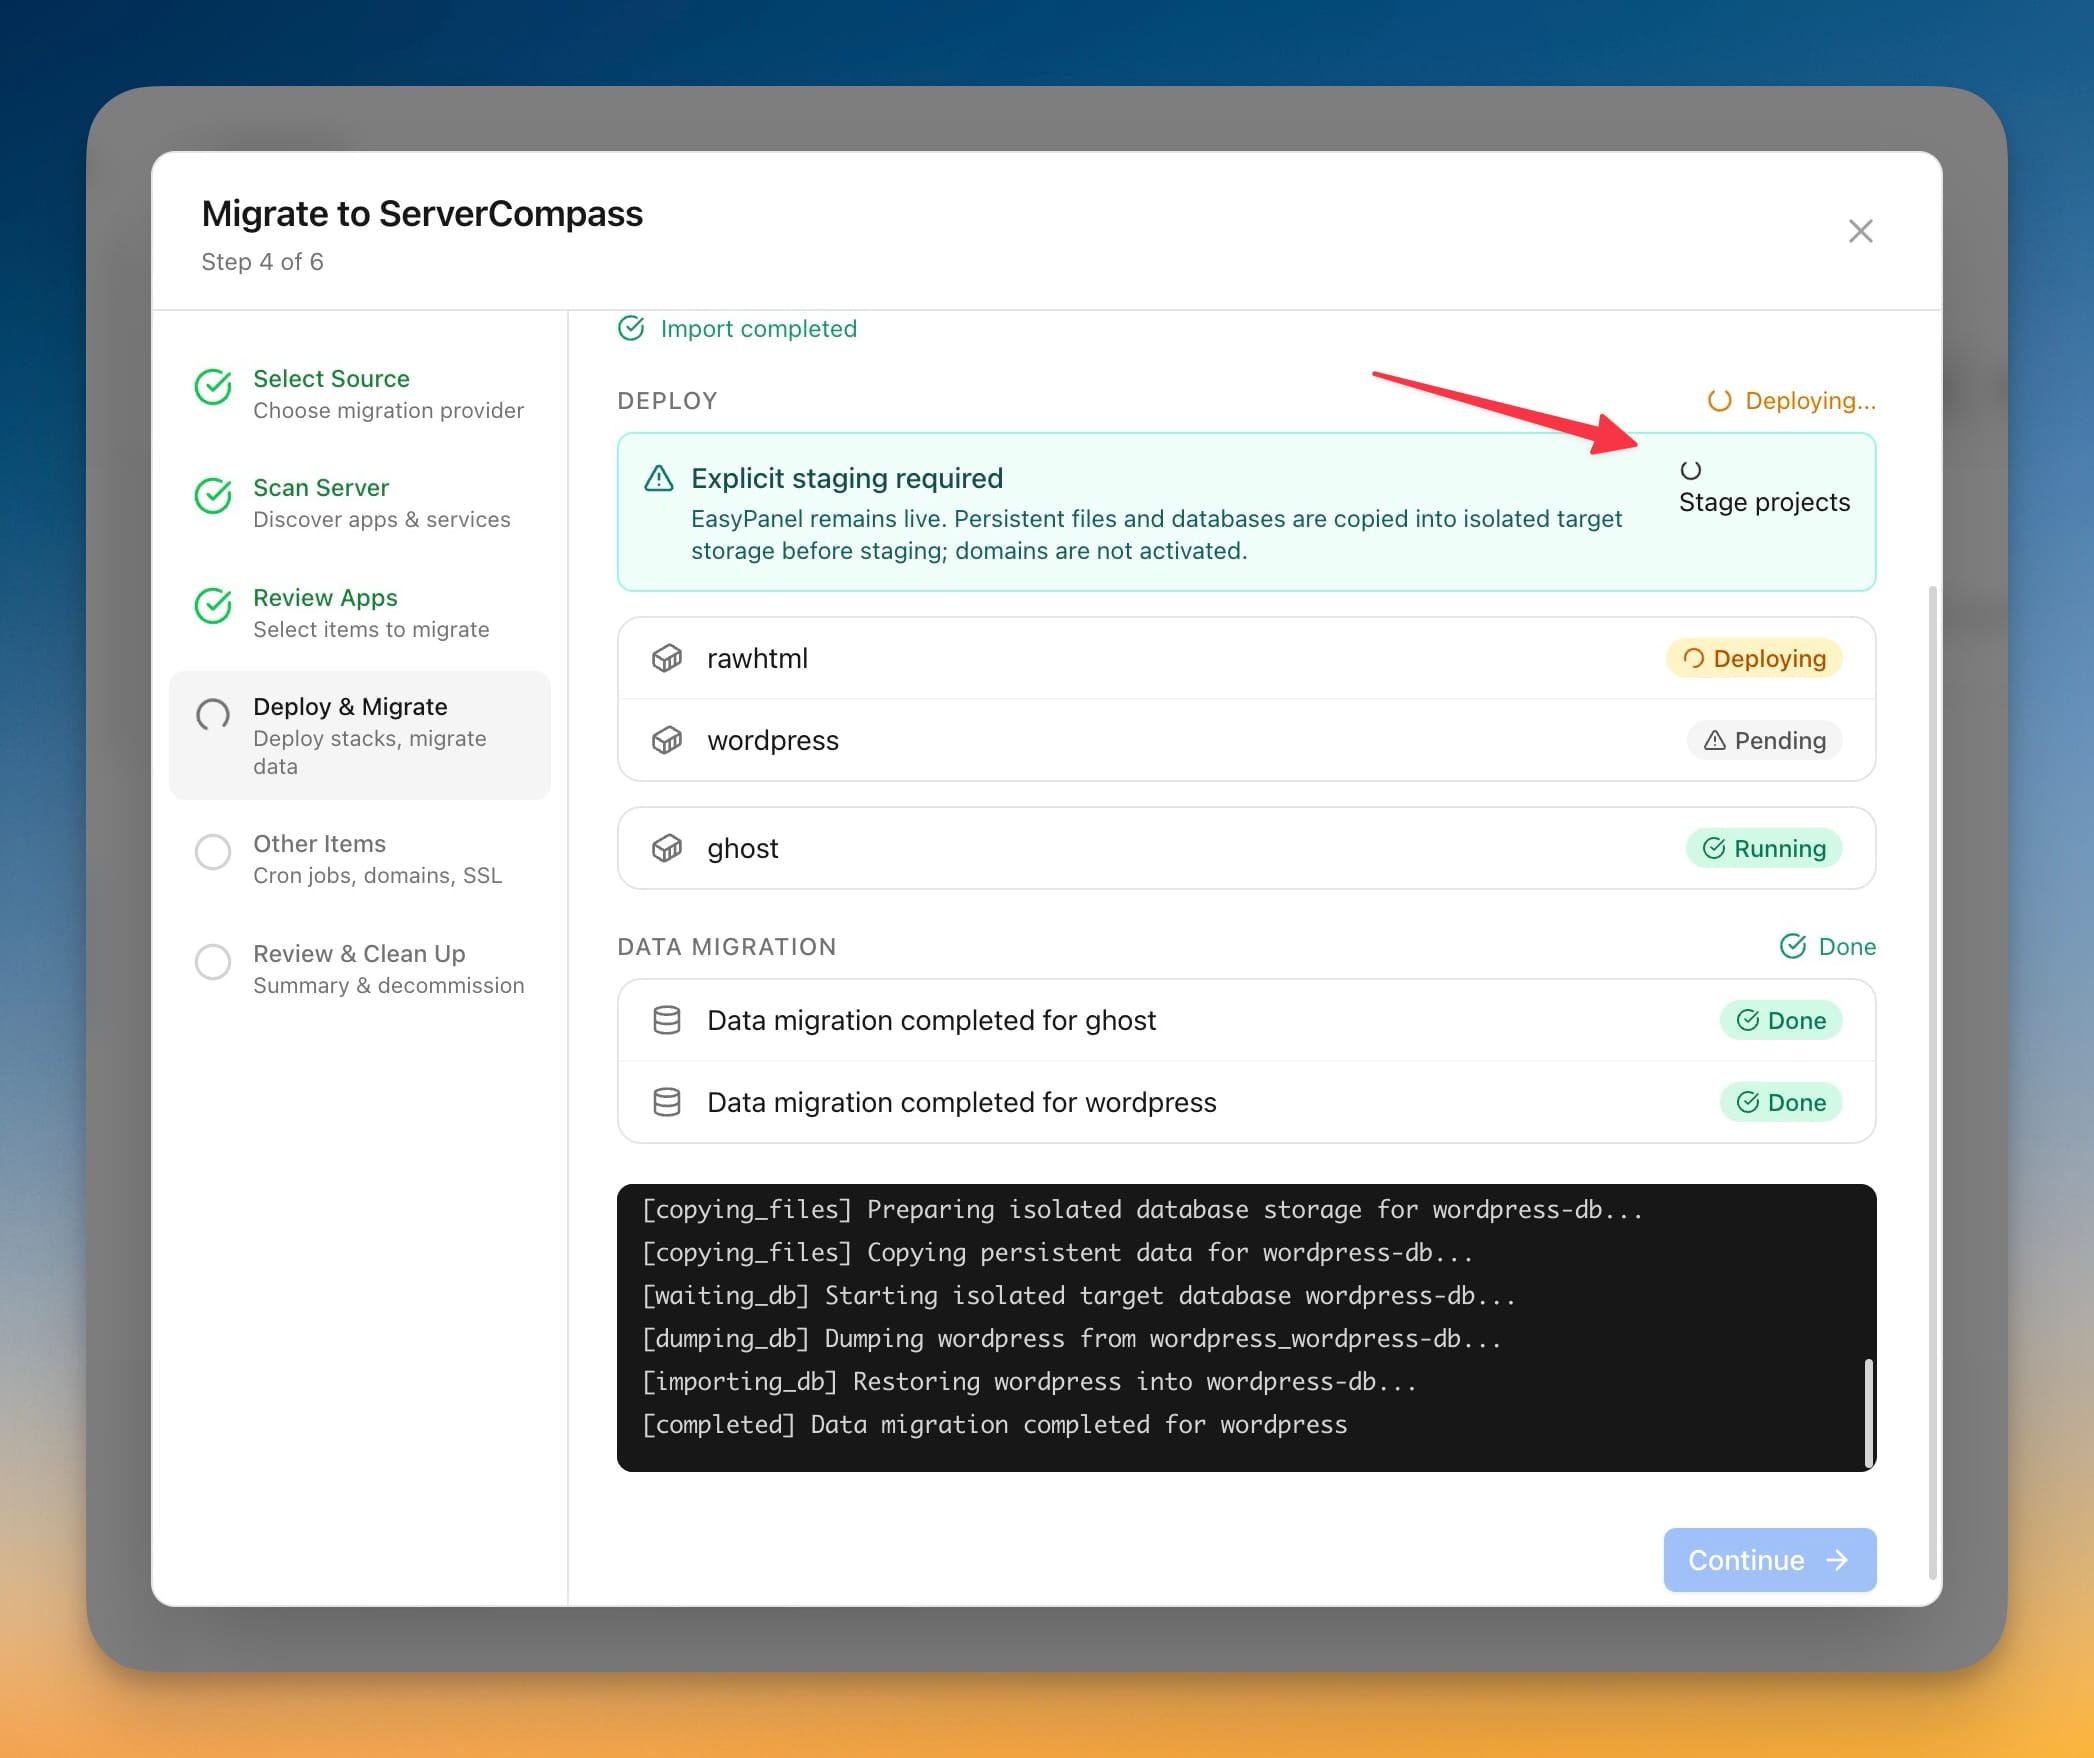Open the Select Source step

pos(360,394)
